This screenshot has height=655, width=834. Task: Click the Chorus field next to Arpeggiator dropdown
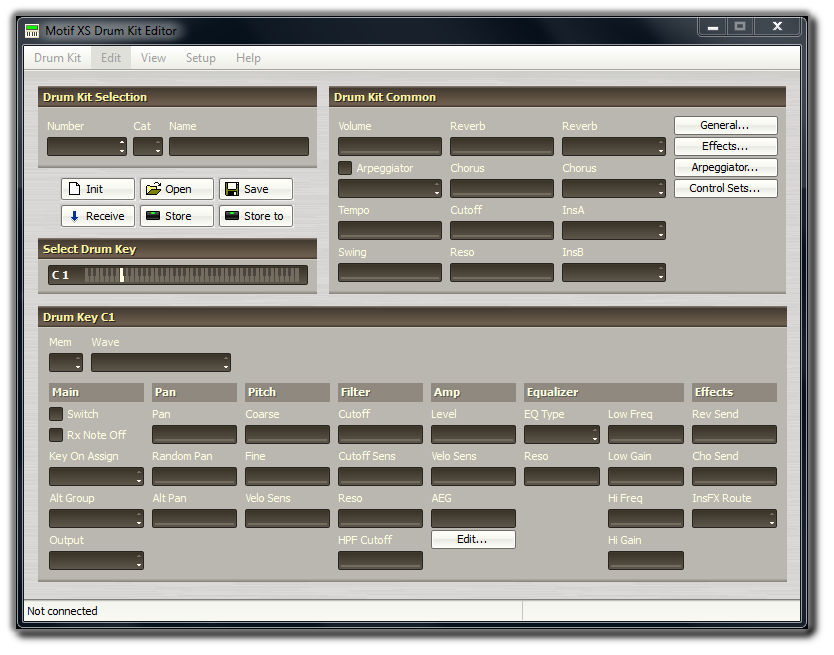tap(502, 188)
